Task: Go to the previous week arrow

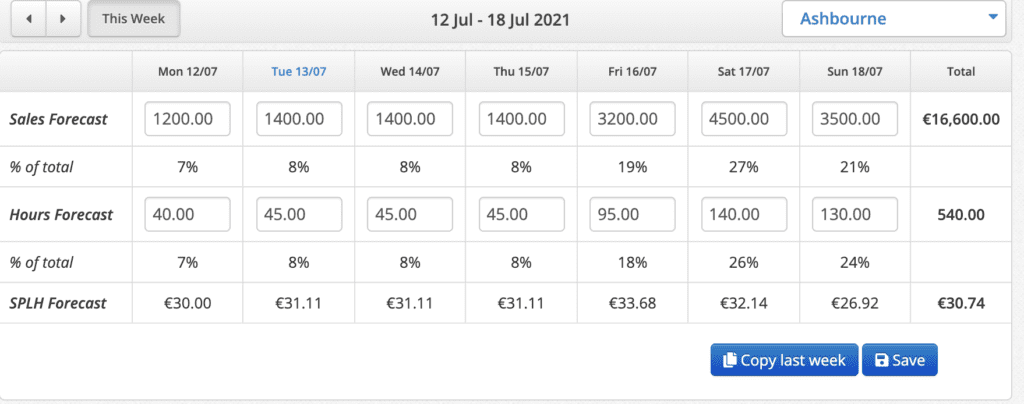Action: pyautogui.click(x=29, y=18)
